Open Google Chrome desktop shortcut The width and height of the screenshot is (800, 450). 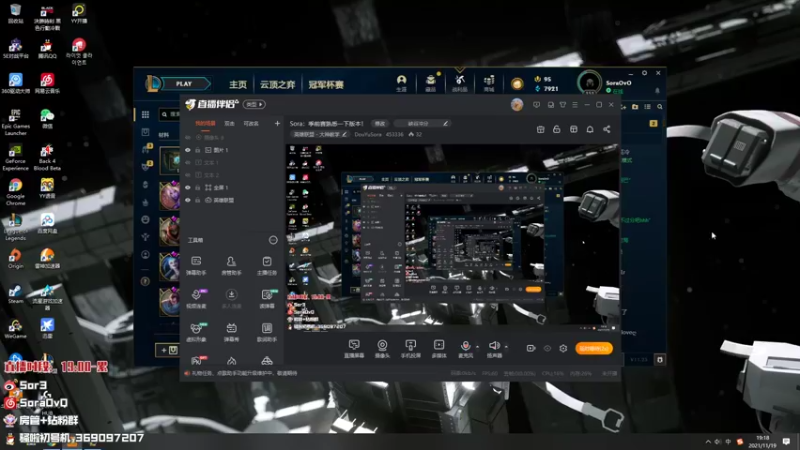pyautogui.click(x=15, y=192)
